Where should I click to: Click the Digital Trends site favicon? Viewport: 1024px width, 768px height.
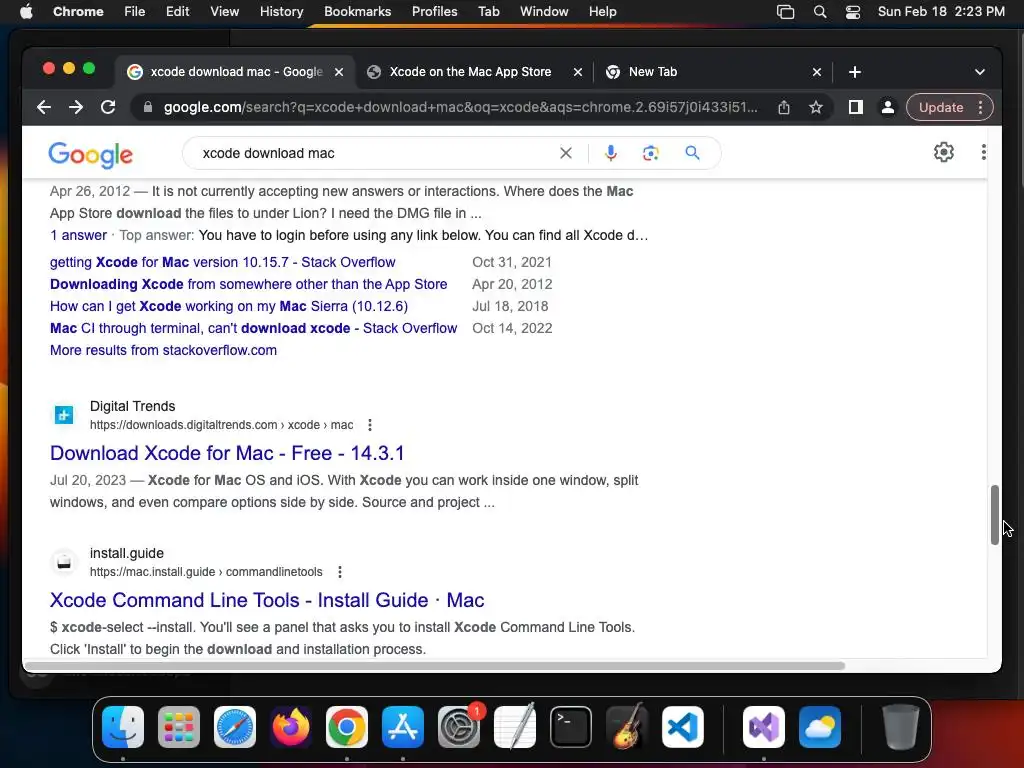[x=63, y=415]
